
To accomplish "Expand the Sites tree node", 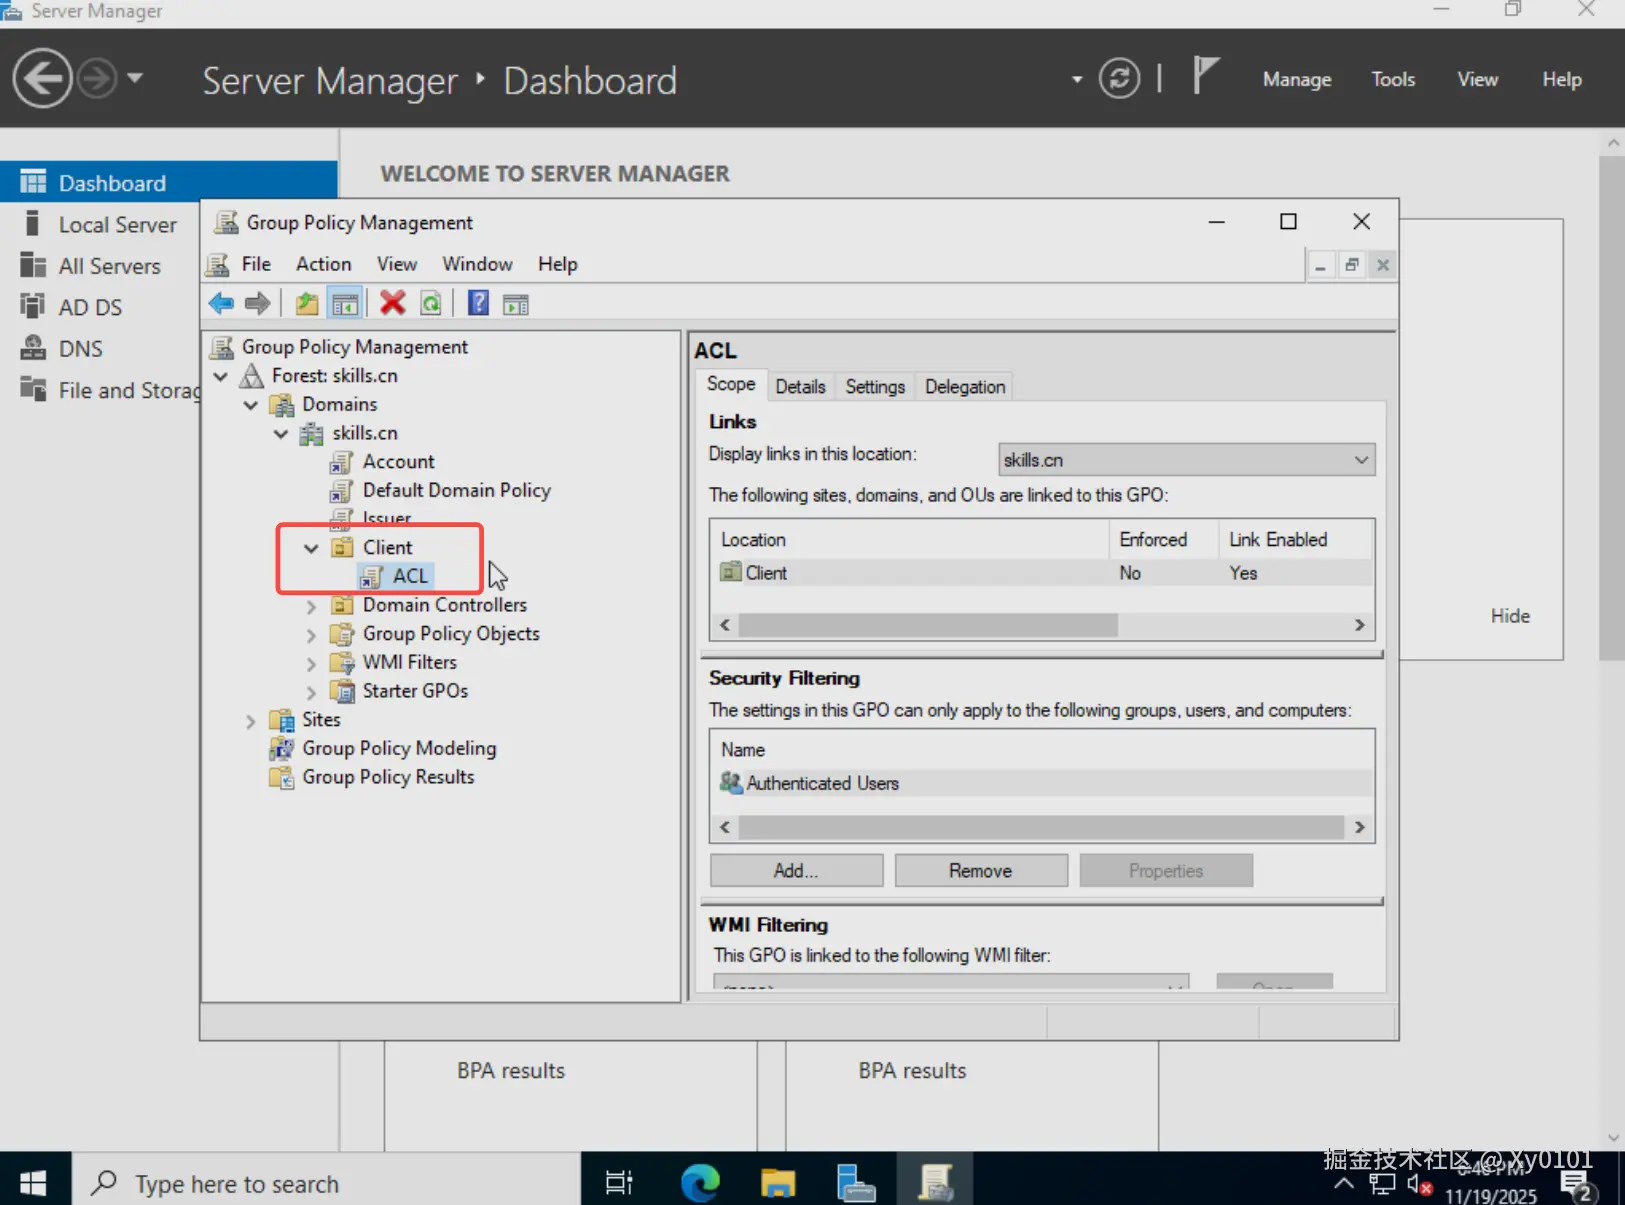I will (x=251, y=721).
